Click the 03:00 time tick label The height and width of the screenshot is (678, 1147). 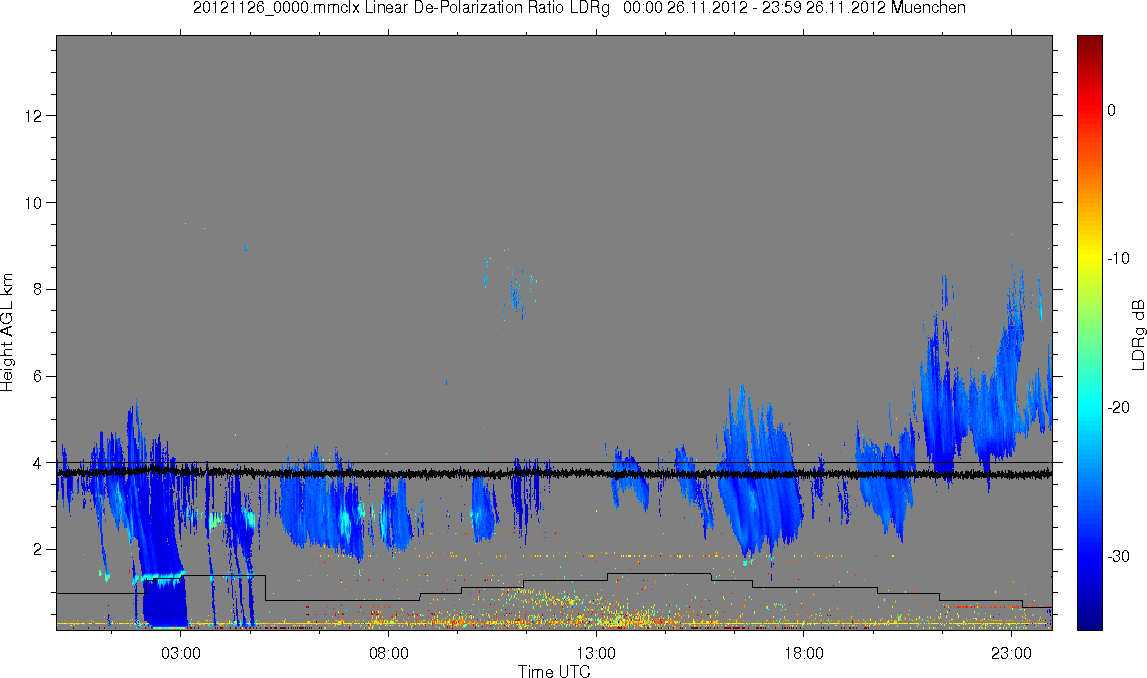click(181, 653)
